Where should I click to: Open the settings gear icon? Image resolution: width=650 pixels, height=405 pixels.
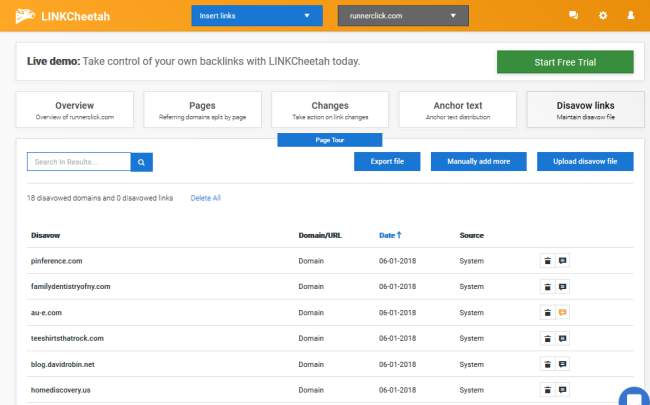click(603, 15)
